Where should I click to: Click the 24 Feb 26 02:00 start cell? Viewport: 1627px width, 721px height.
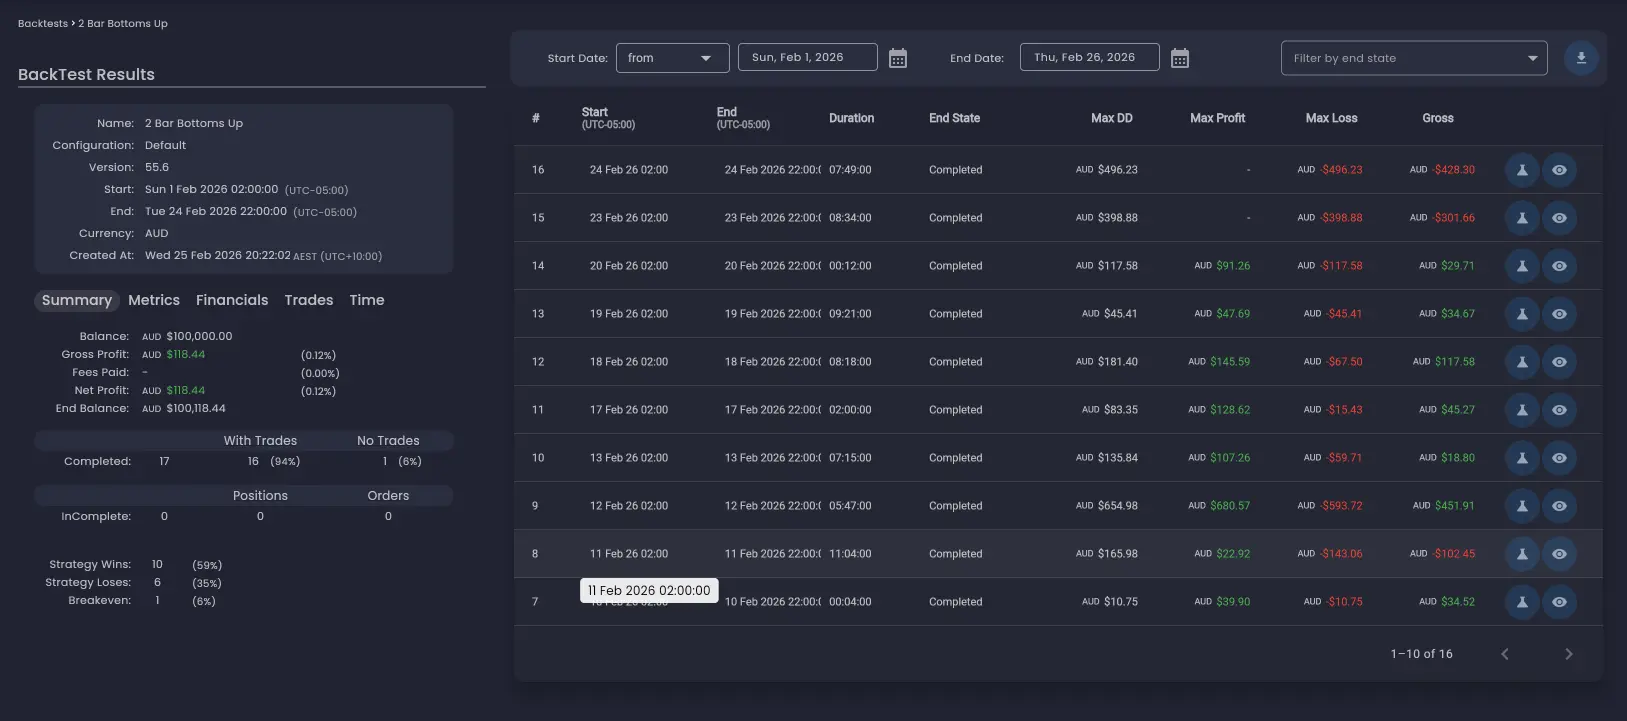[x=629, y=170]
